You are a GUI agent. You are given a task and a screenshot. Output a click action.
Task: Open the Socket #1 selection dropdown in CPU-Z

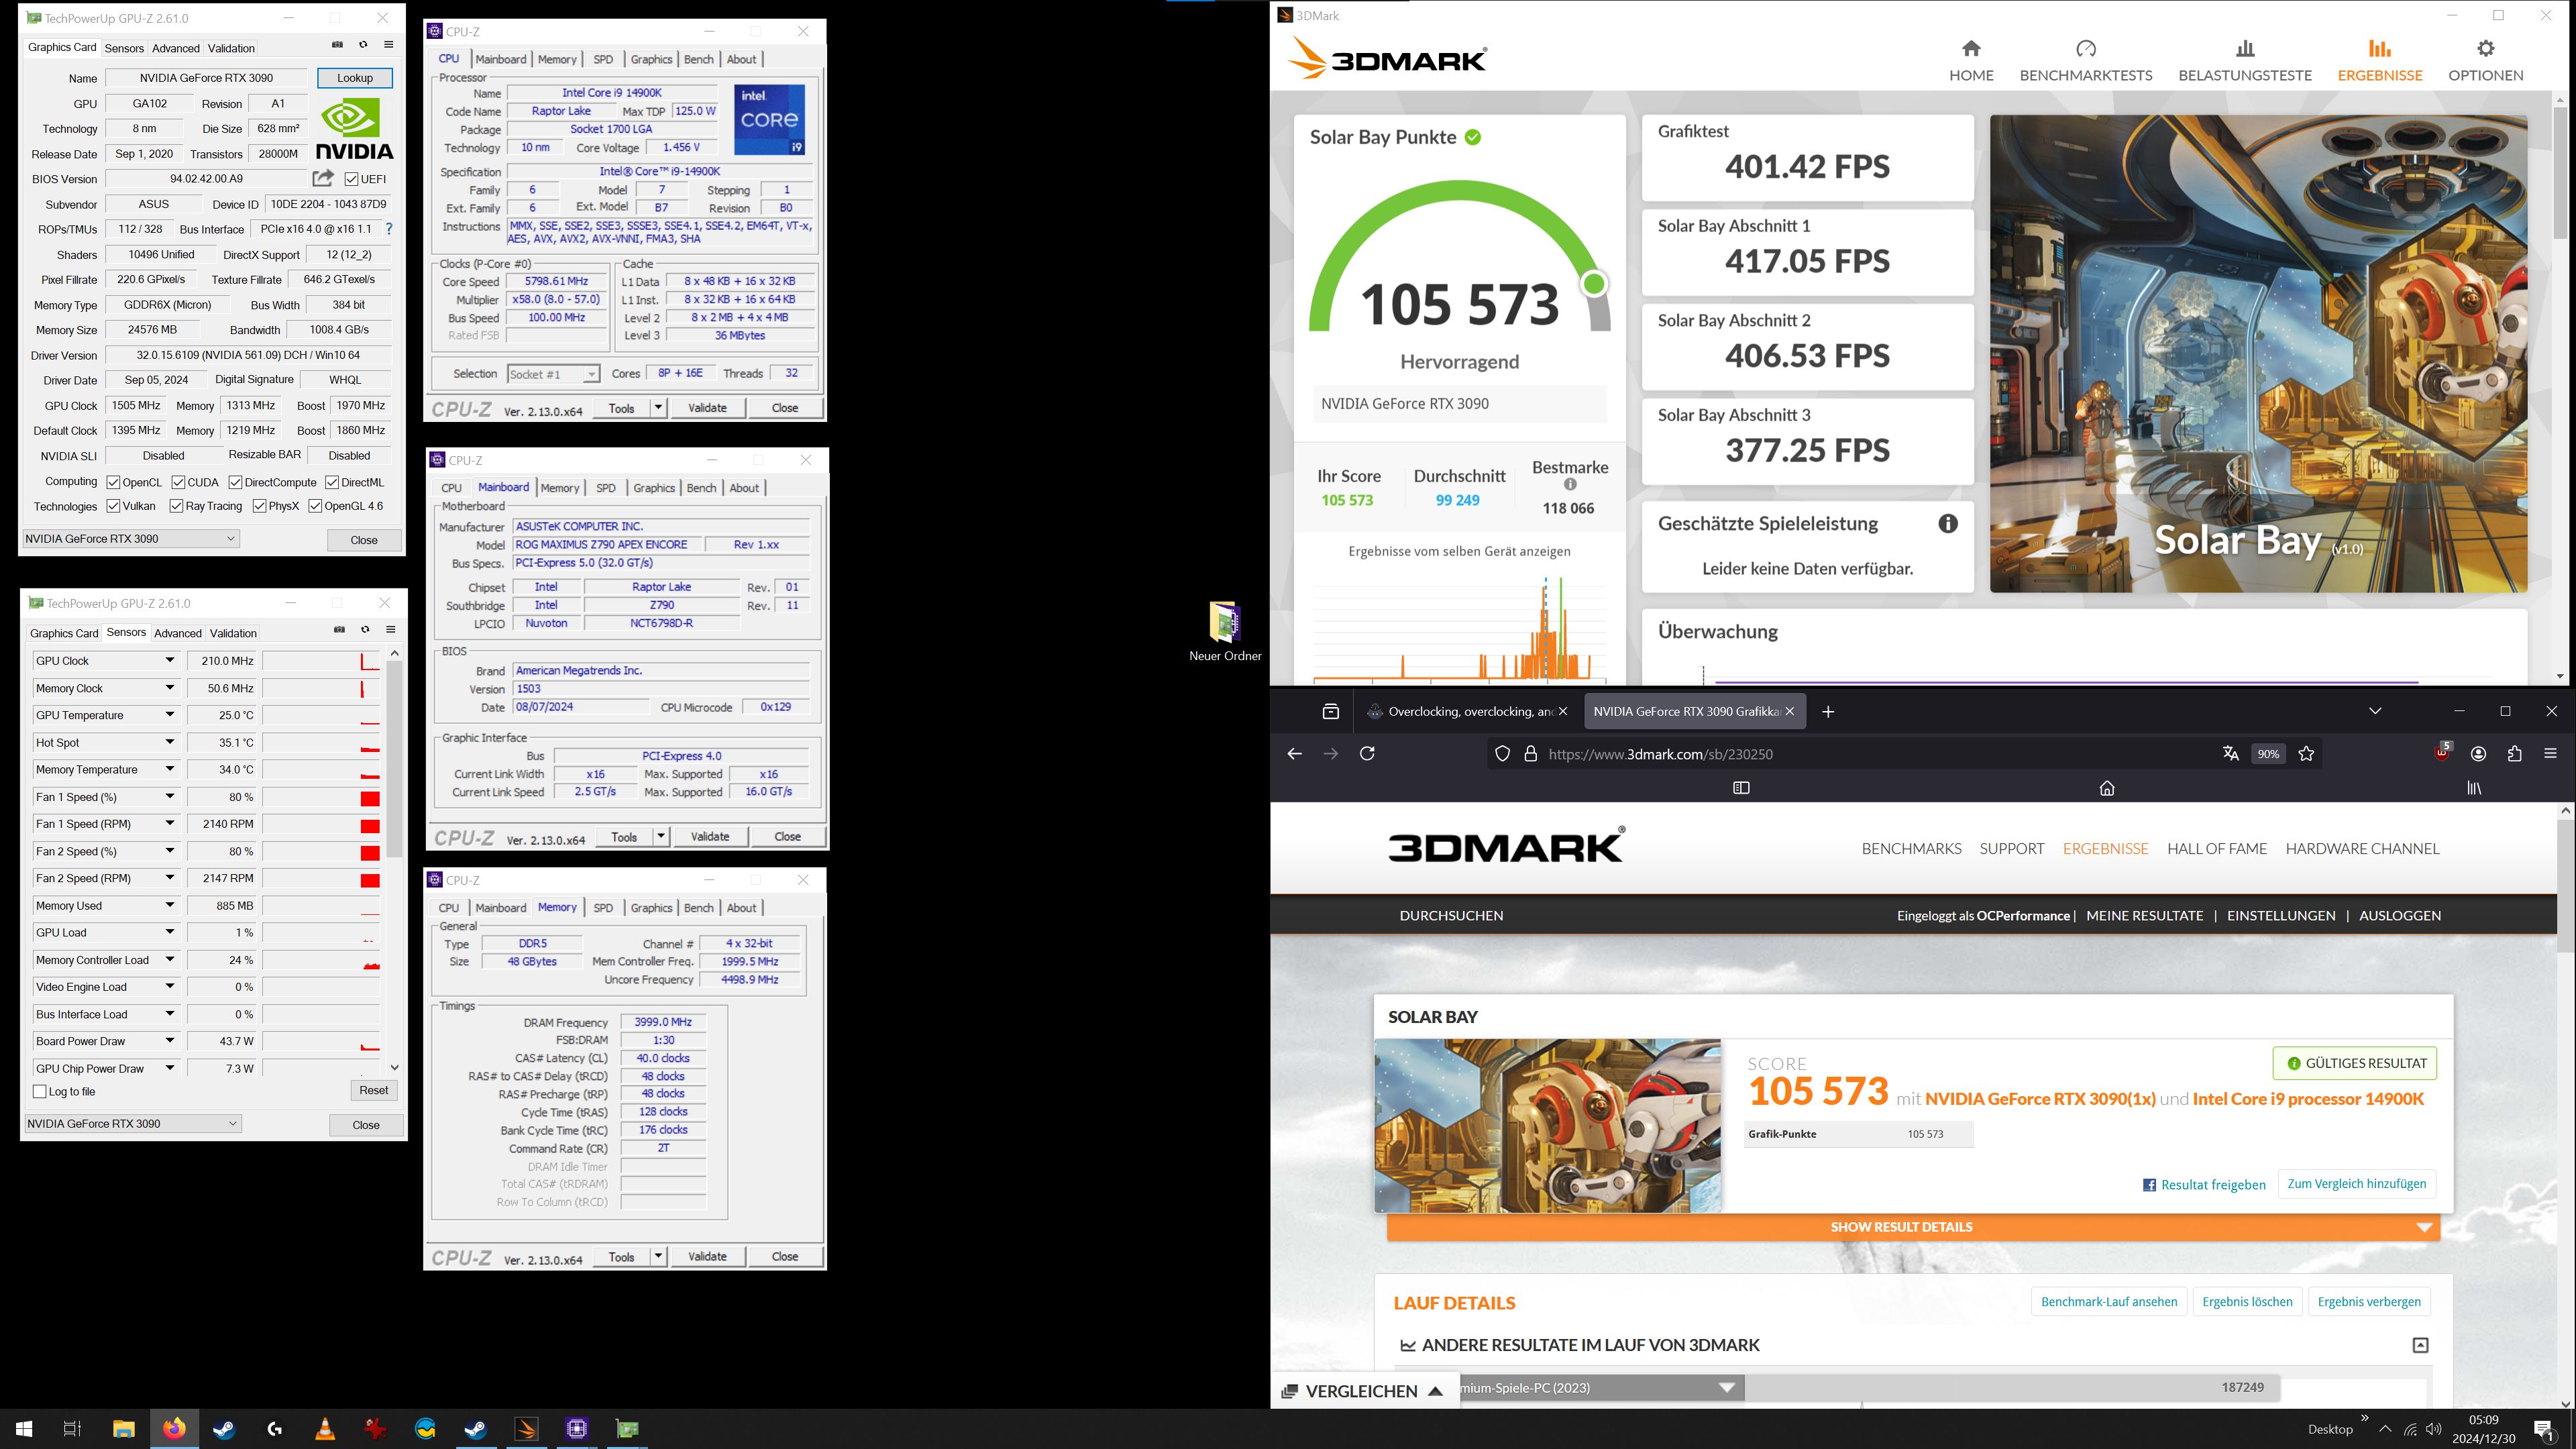tap(553, 374)
